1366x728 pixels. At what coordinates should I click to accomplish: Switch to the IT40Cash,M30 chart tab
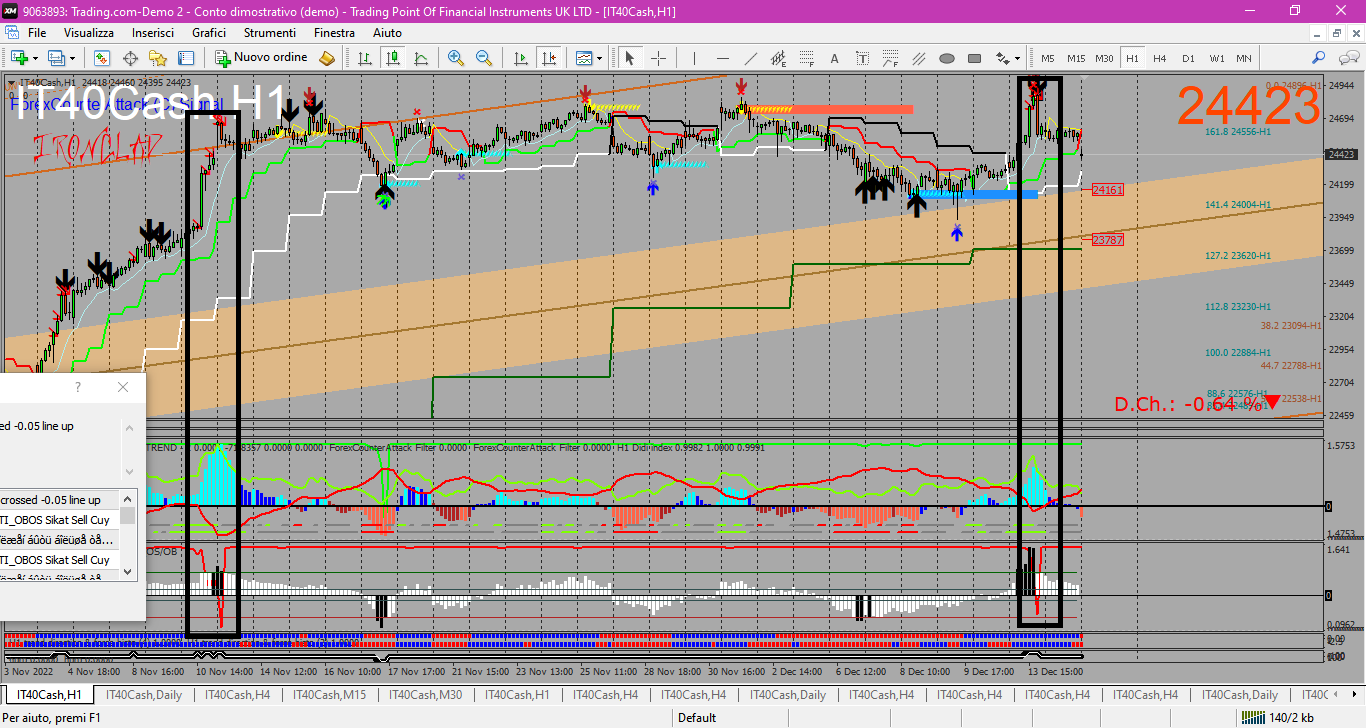click(426, 694)
